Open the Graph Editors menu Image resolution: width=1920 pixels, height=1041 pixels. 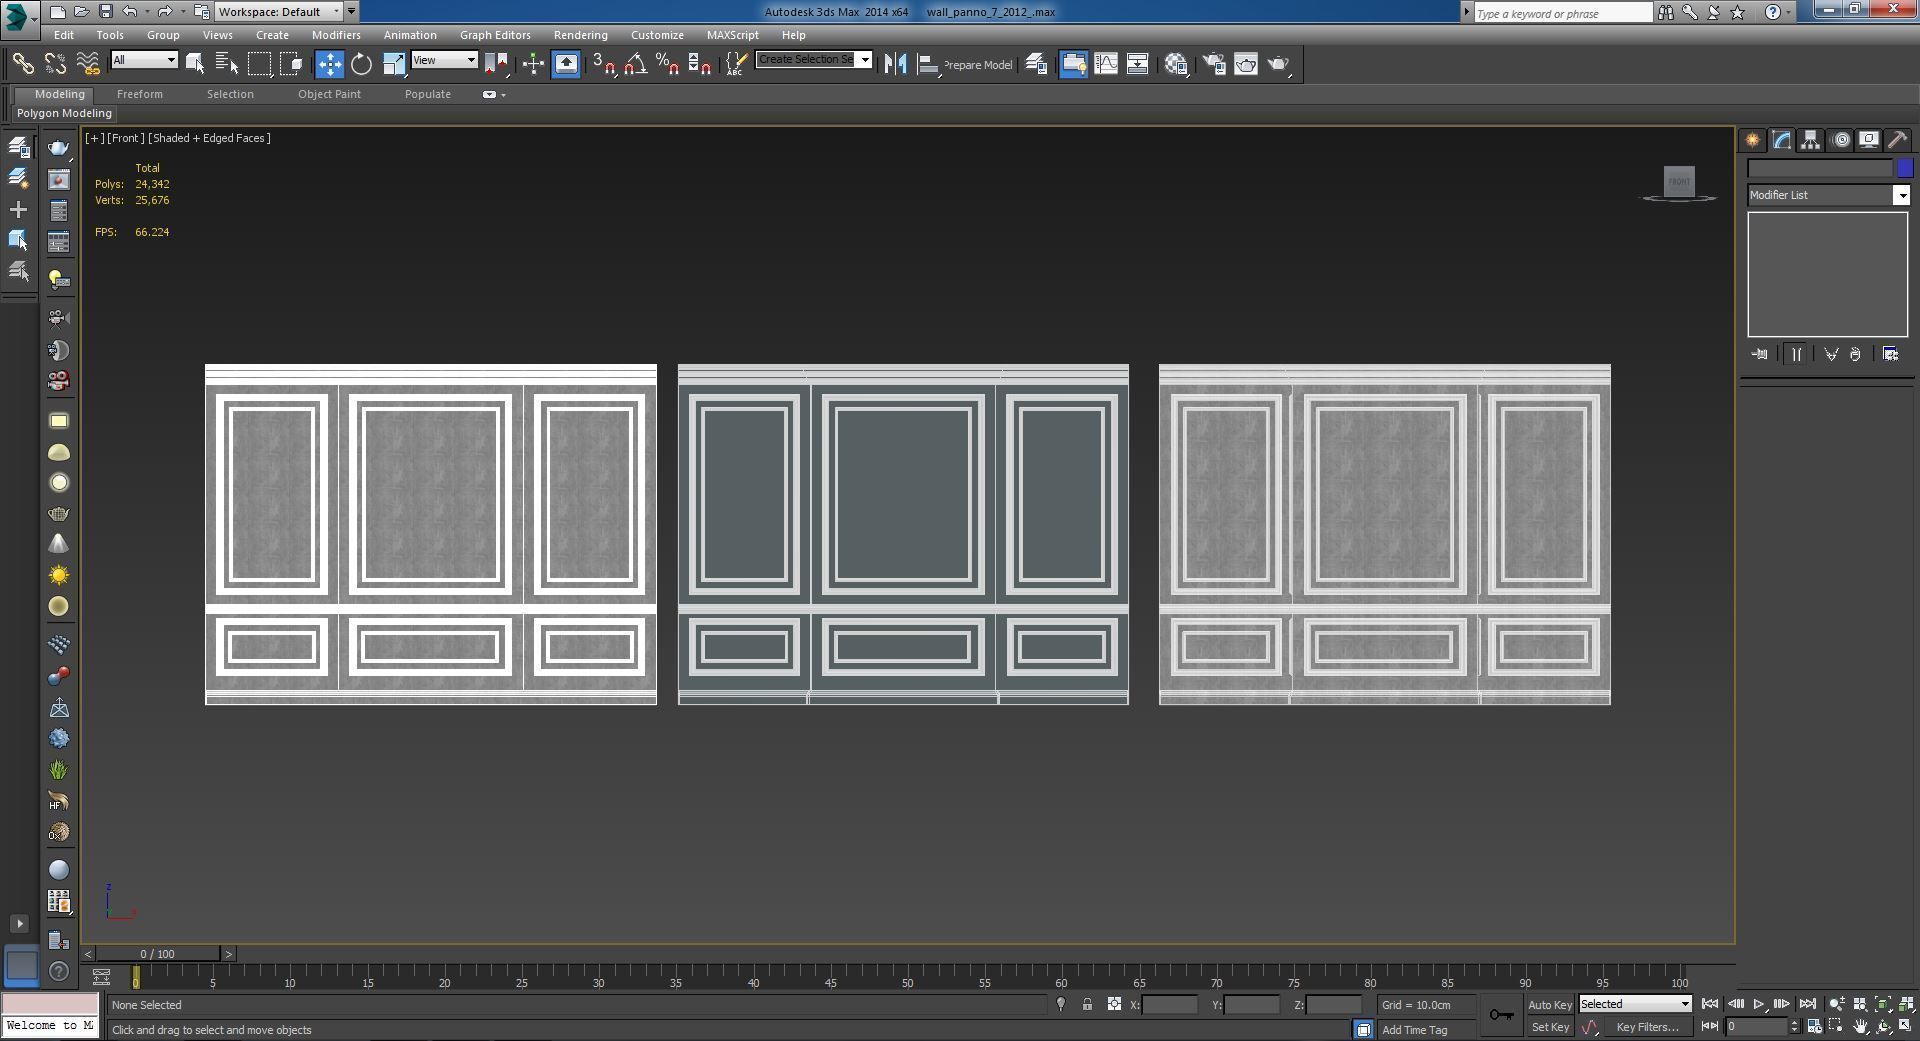[x=495, y=35]
